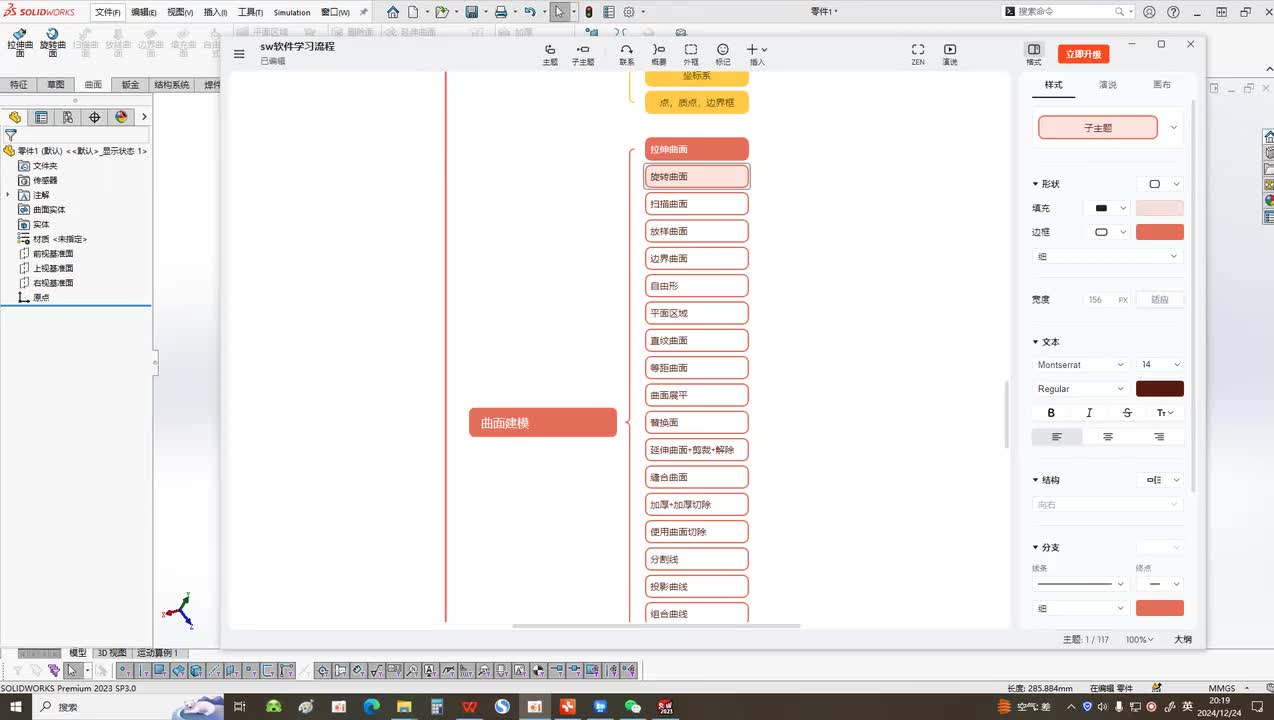Select the 曲面建模 main topic node
Screen dimensions: 1274x720
543,423
